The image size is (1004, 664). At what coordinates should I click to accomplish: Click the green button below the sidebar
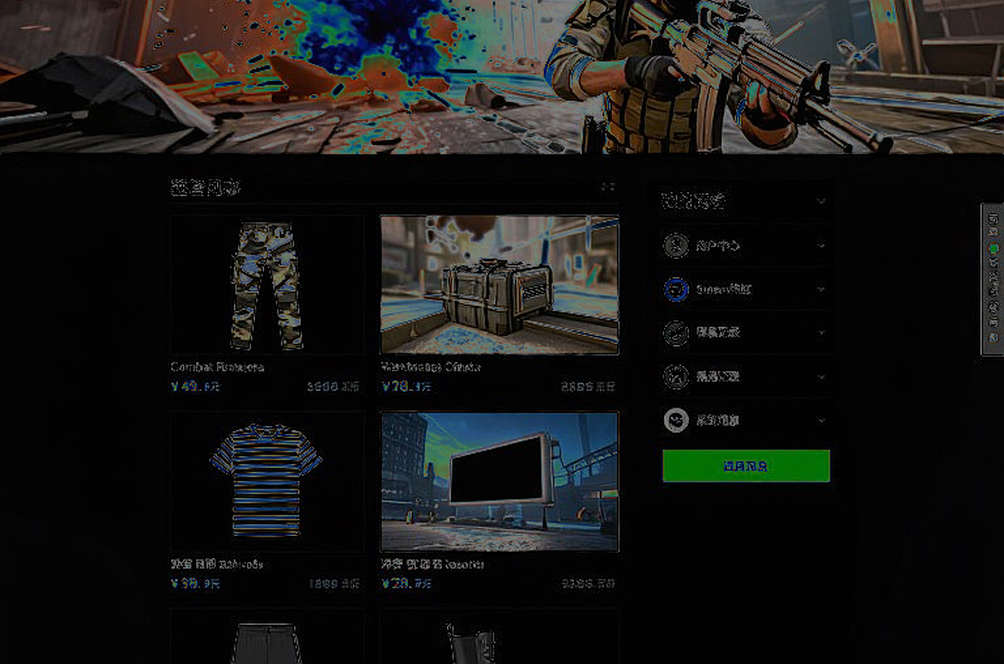[x=746, y=466]
